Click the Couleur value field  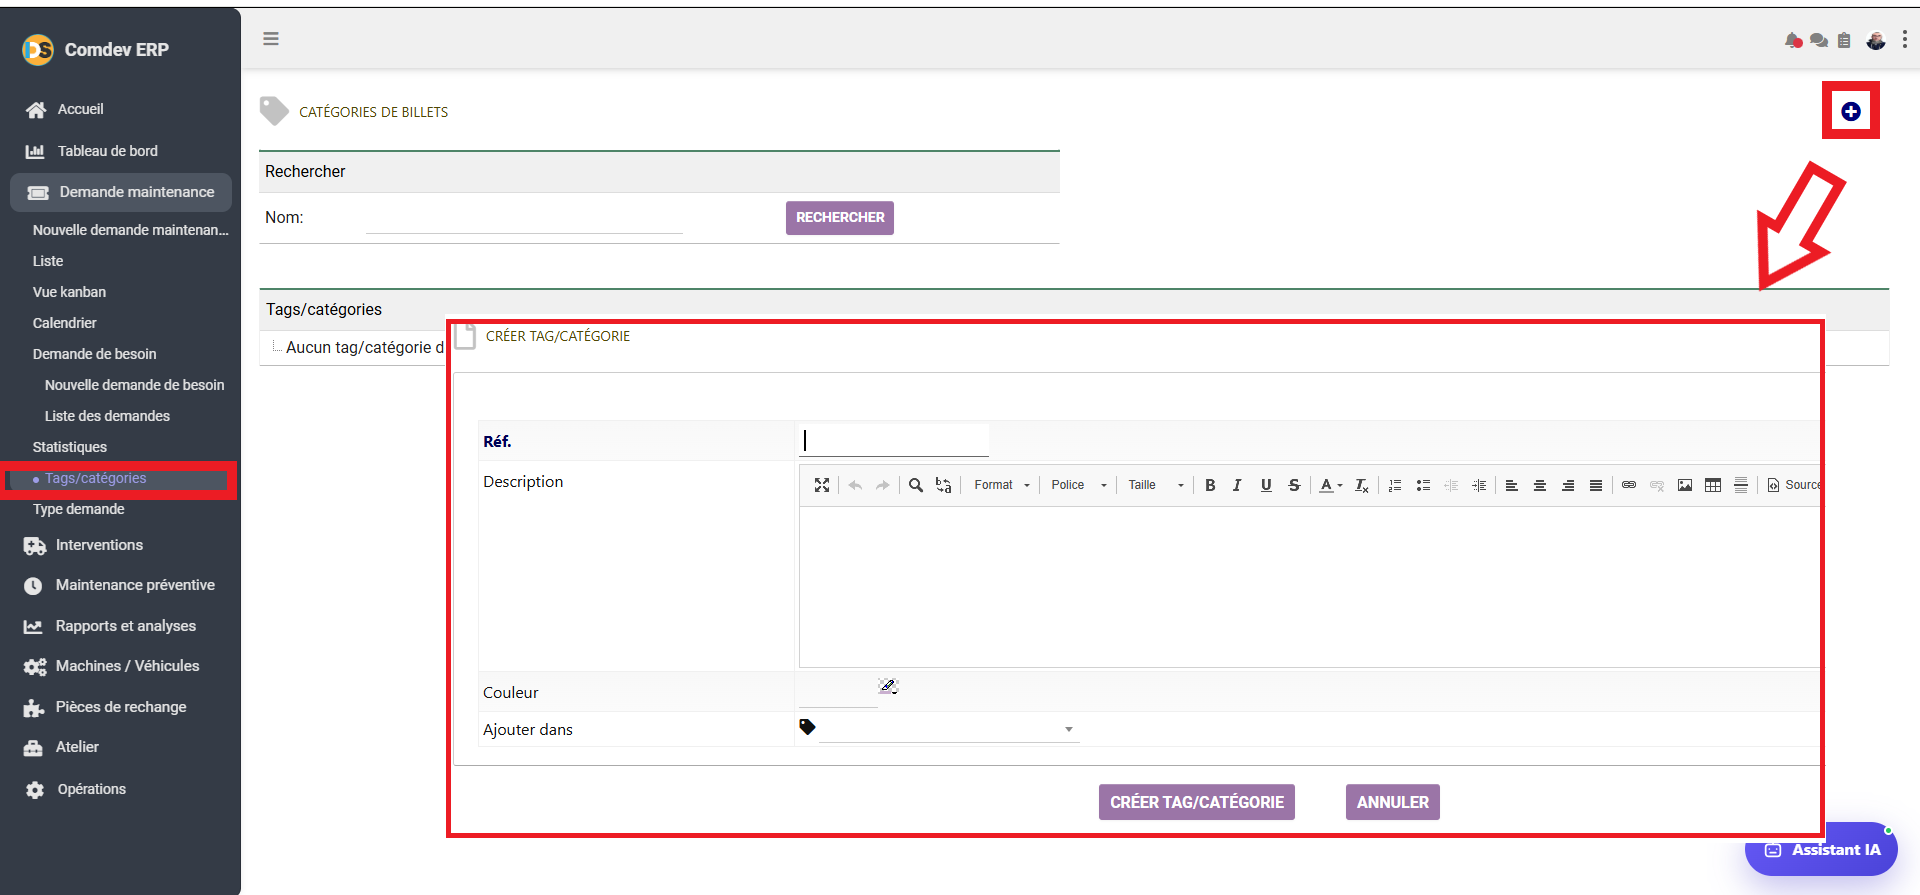pos(838,692)
